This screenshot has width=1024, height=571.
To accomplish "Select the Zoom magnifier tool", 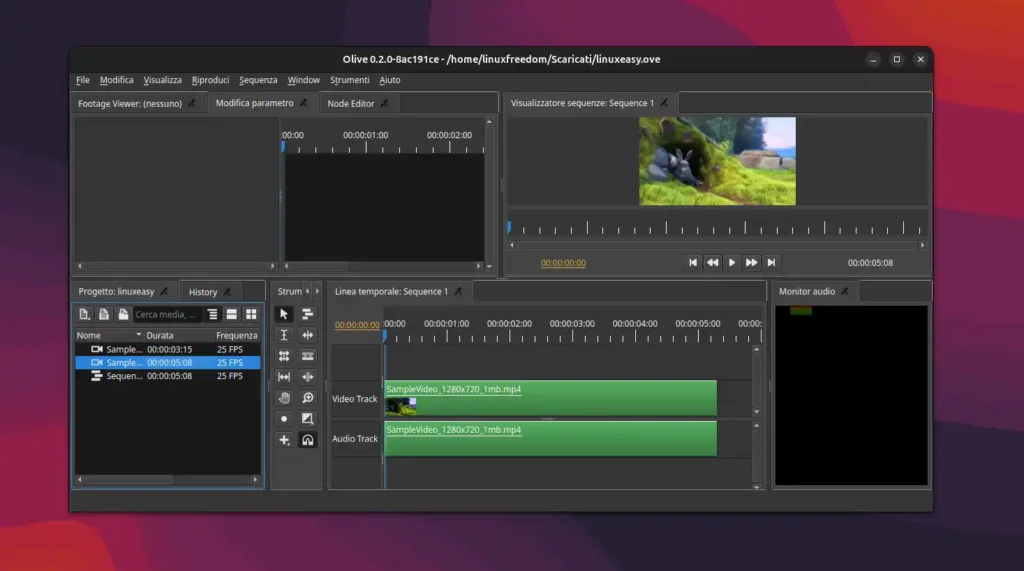I will (x=308, y=398).
